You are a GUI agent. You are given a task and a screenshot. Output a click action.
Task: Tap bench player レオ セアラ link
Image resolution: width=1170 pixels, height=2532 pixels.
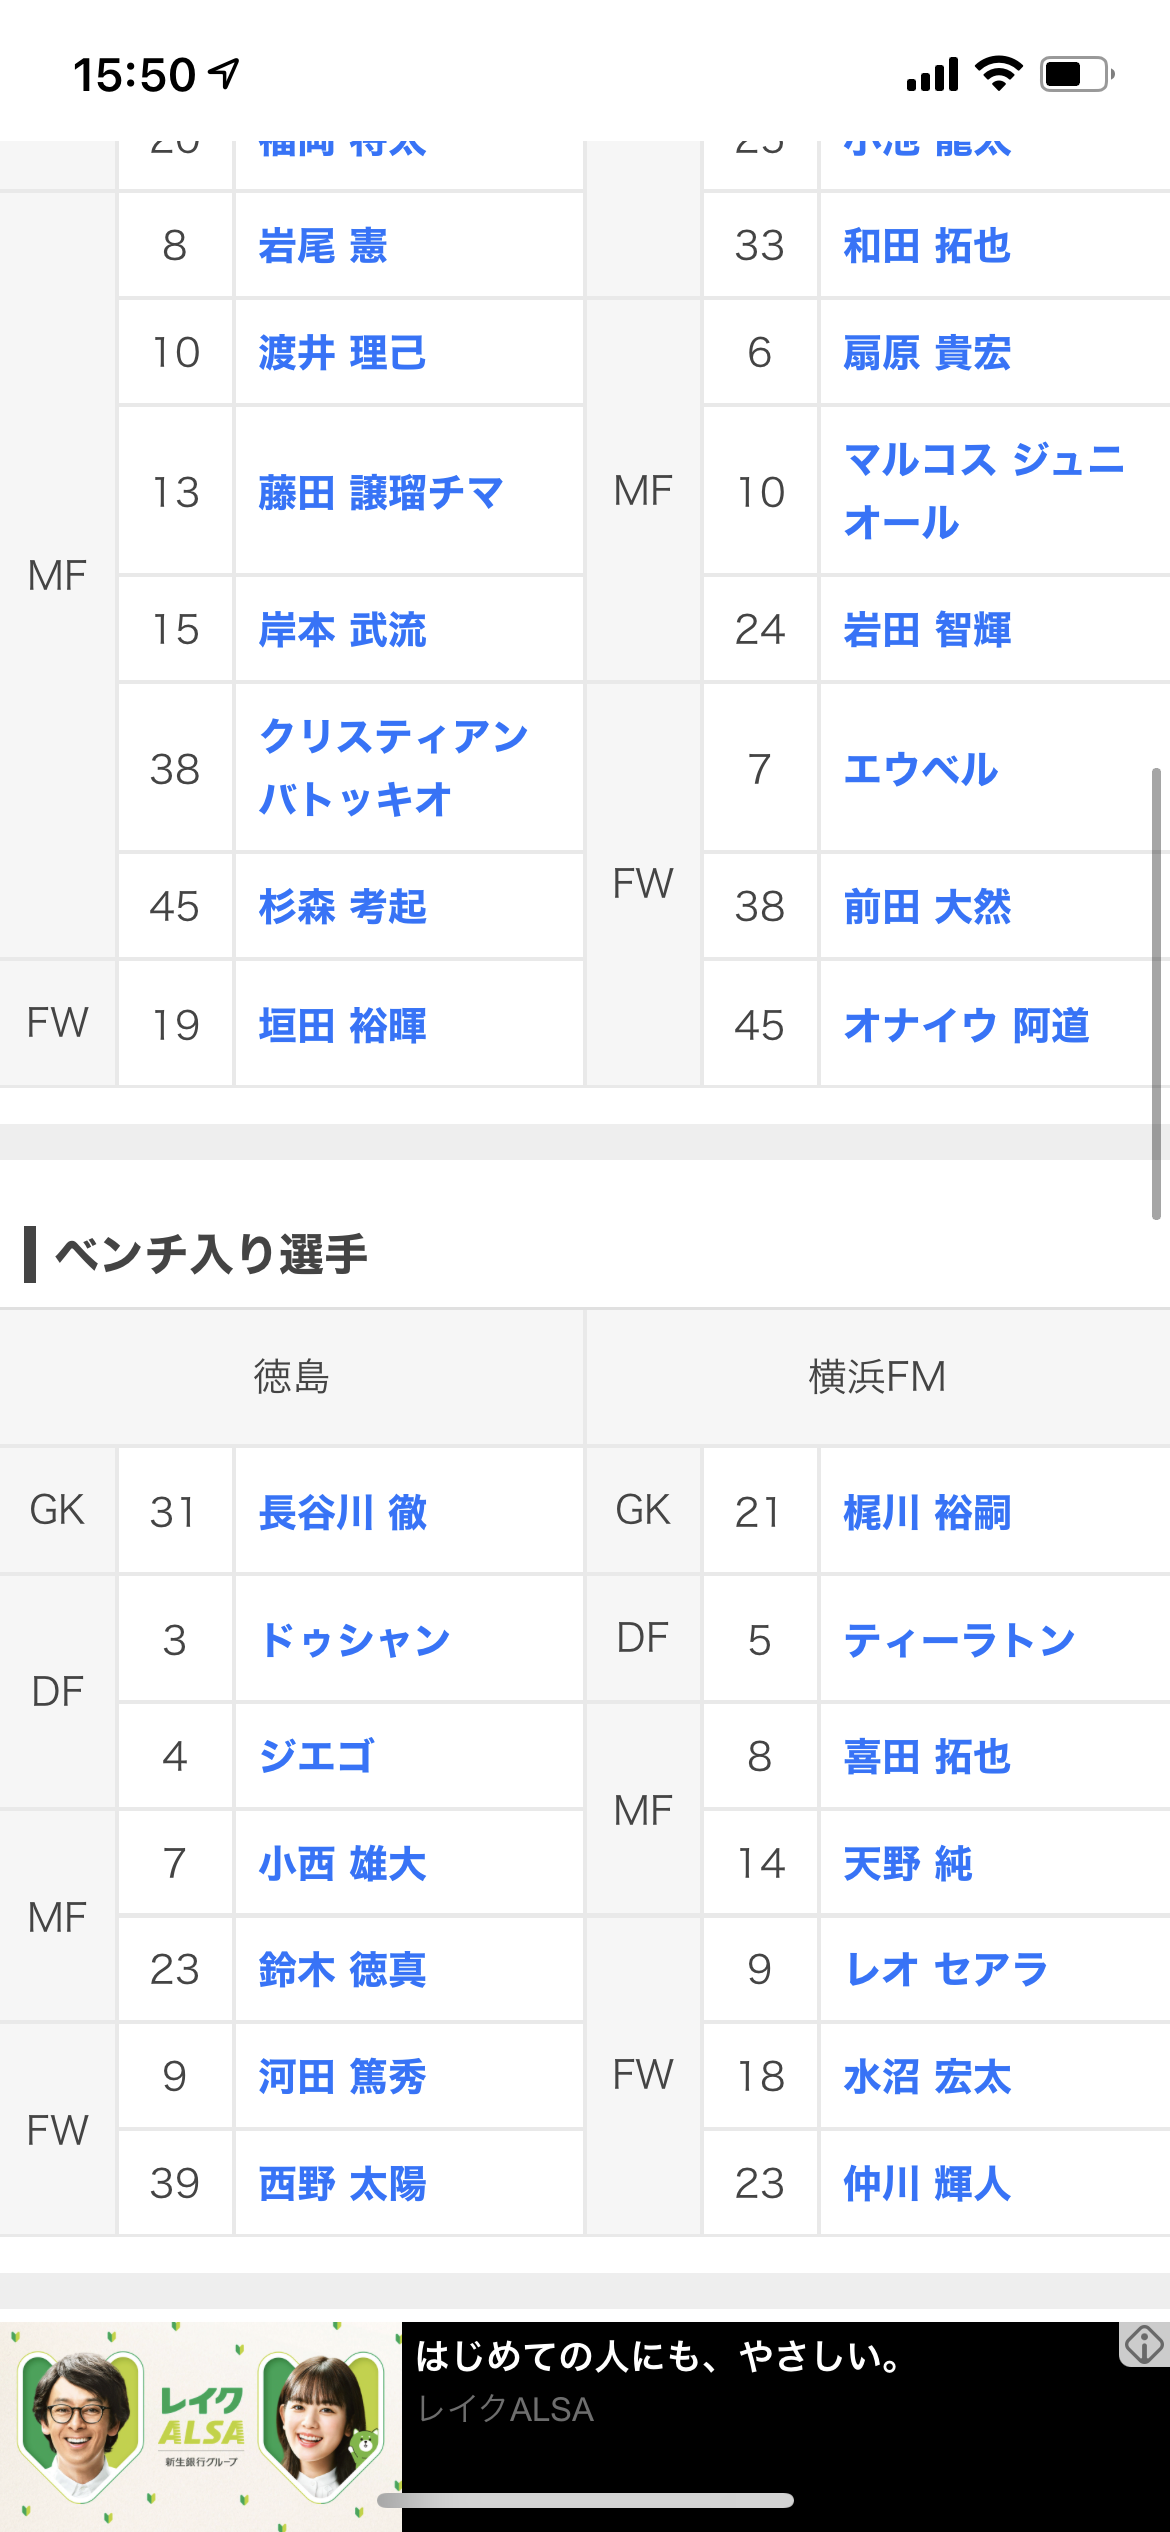tap(946, 1970)
